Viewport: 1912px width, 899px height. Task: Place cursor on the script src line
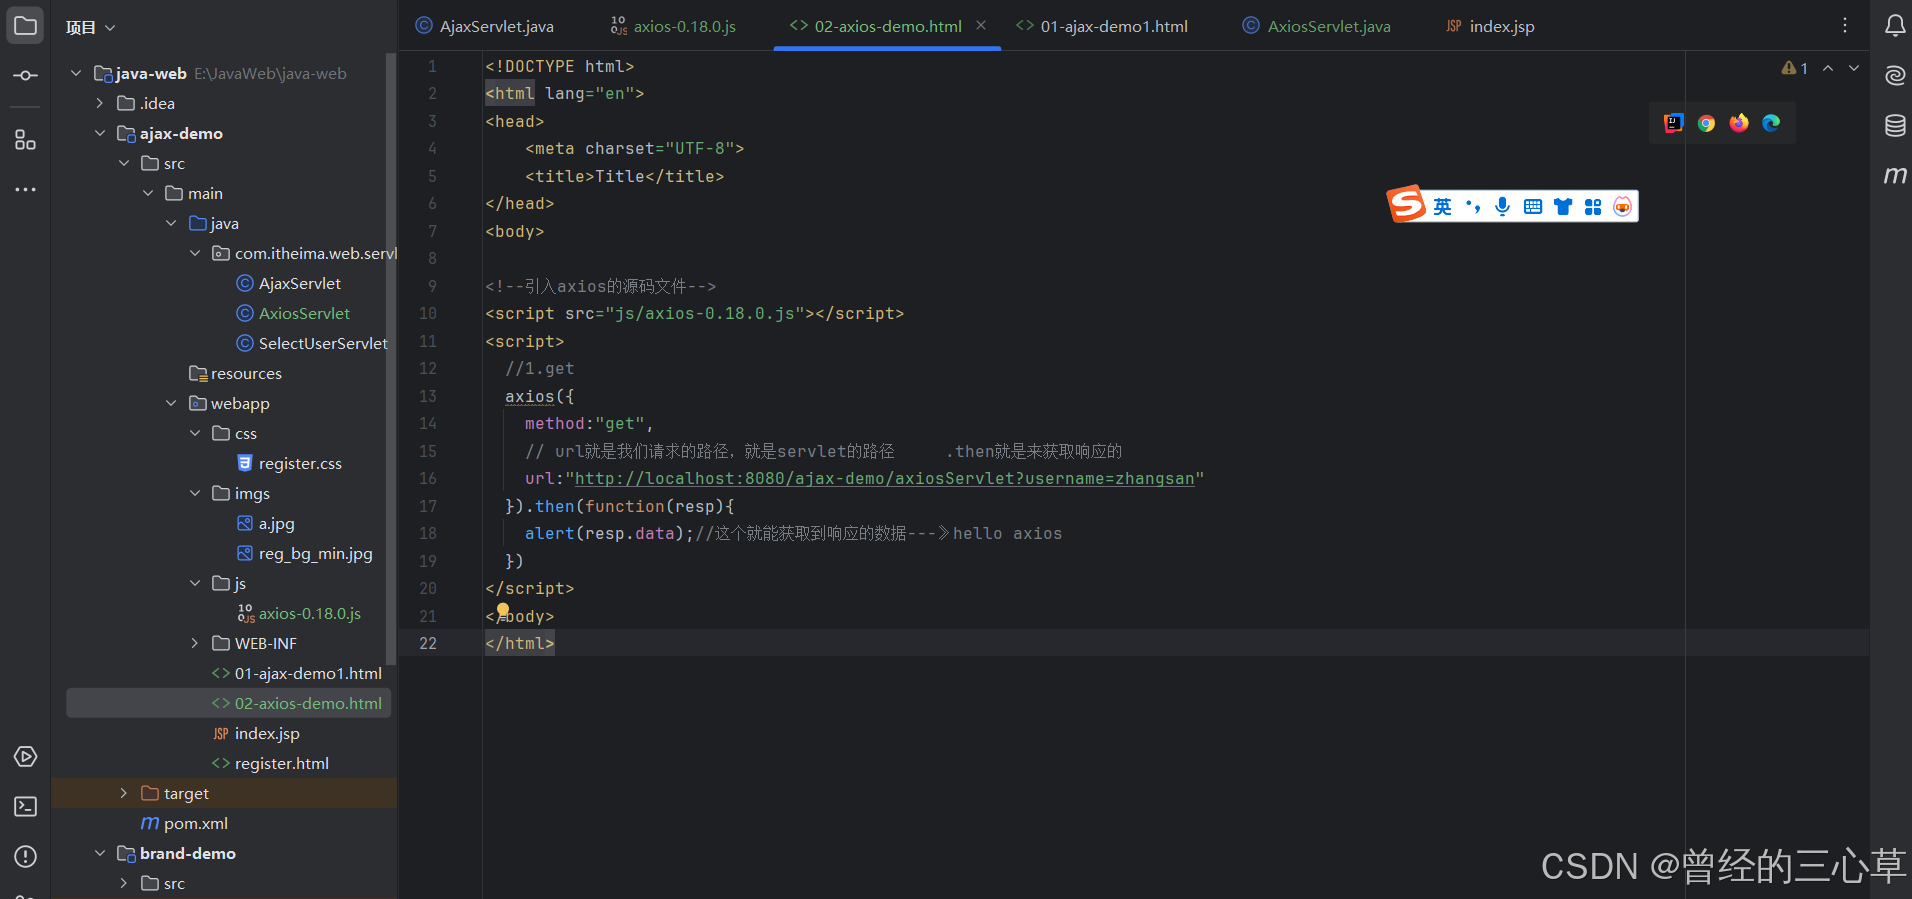pos(694,313)
